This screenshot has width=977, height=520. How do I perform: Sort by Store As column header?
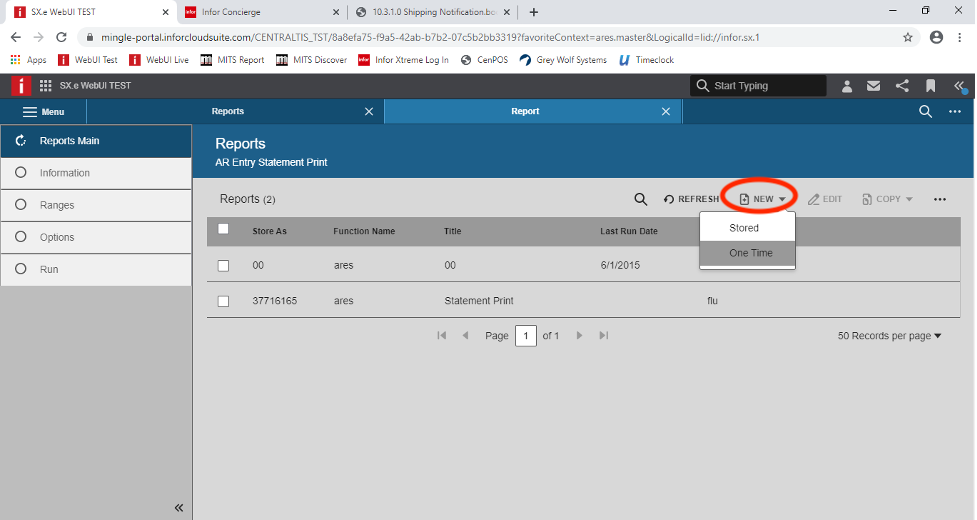(x=269, y=231)
